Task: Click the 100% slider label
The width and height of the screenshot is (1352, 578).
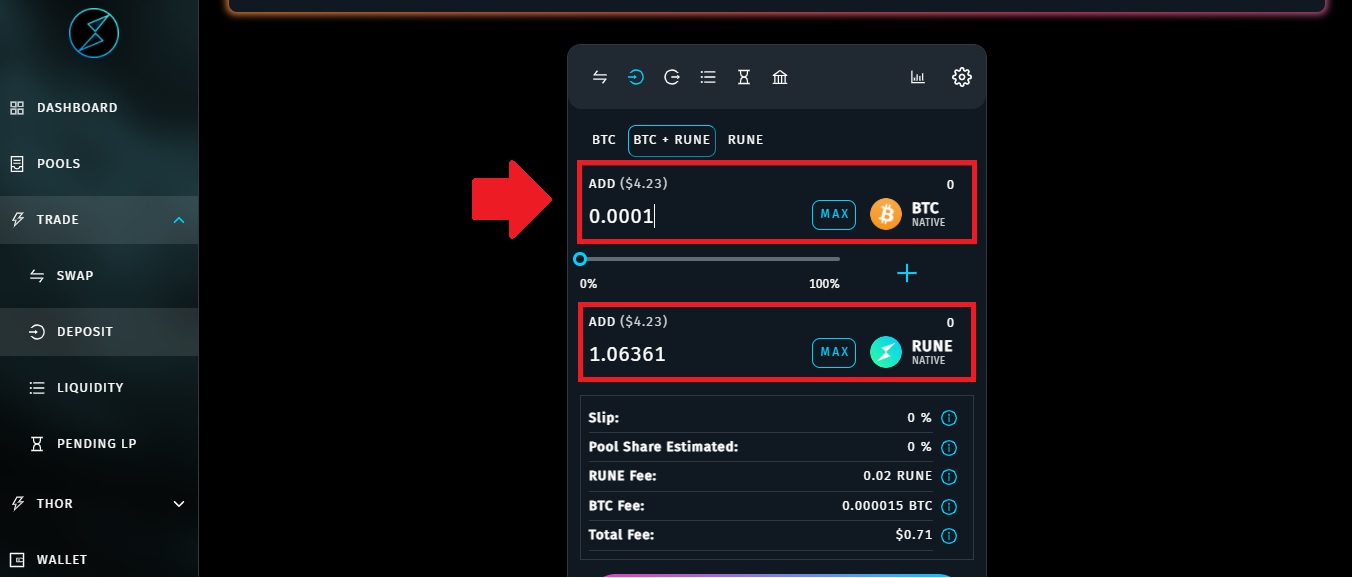Action: pos(824,284)
